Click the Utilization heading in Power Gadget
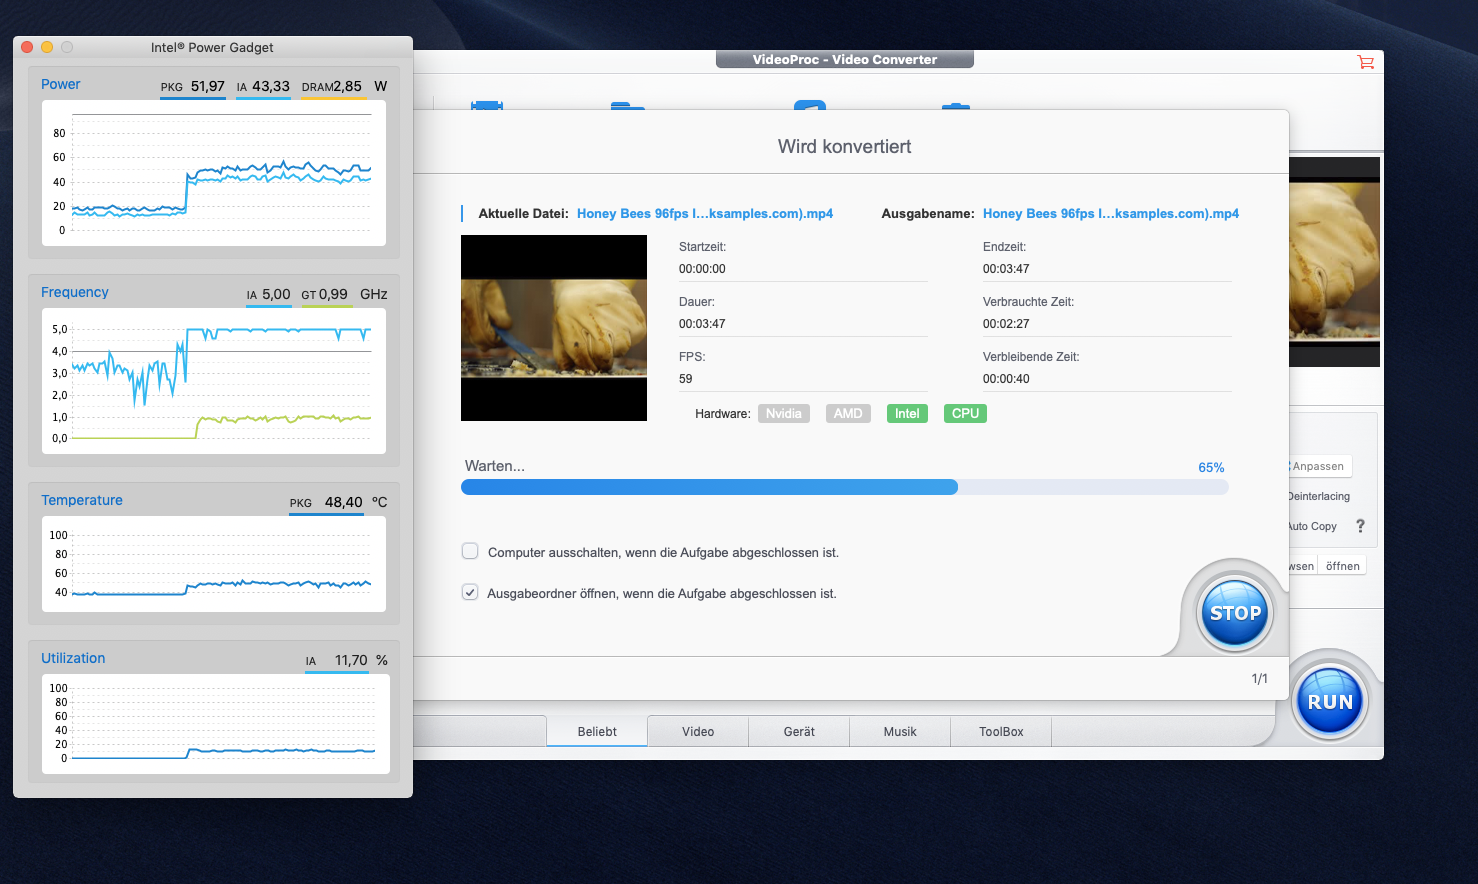The image size is (1478, 884). coord(73,659)
